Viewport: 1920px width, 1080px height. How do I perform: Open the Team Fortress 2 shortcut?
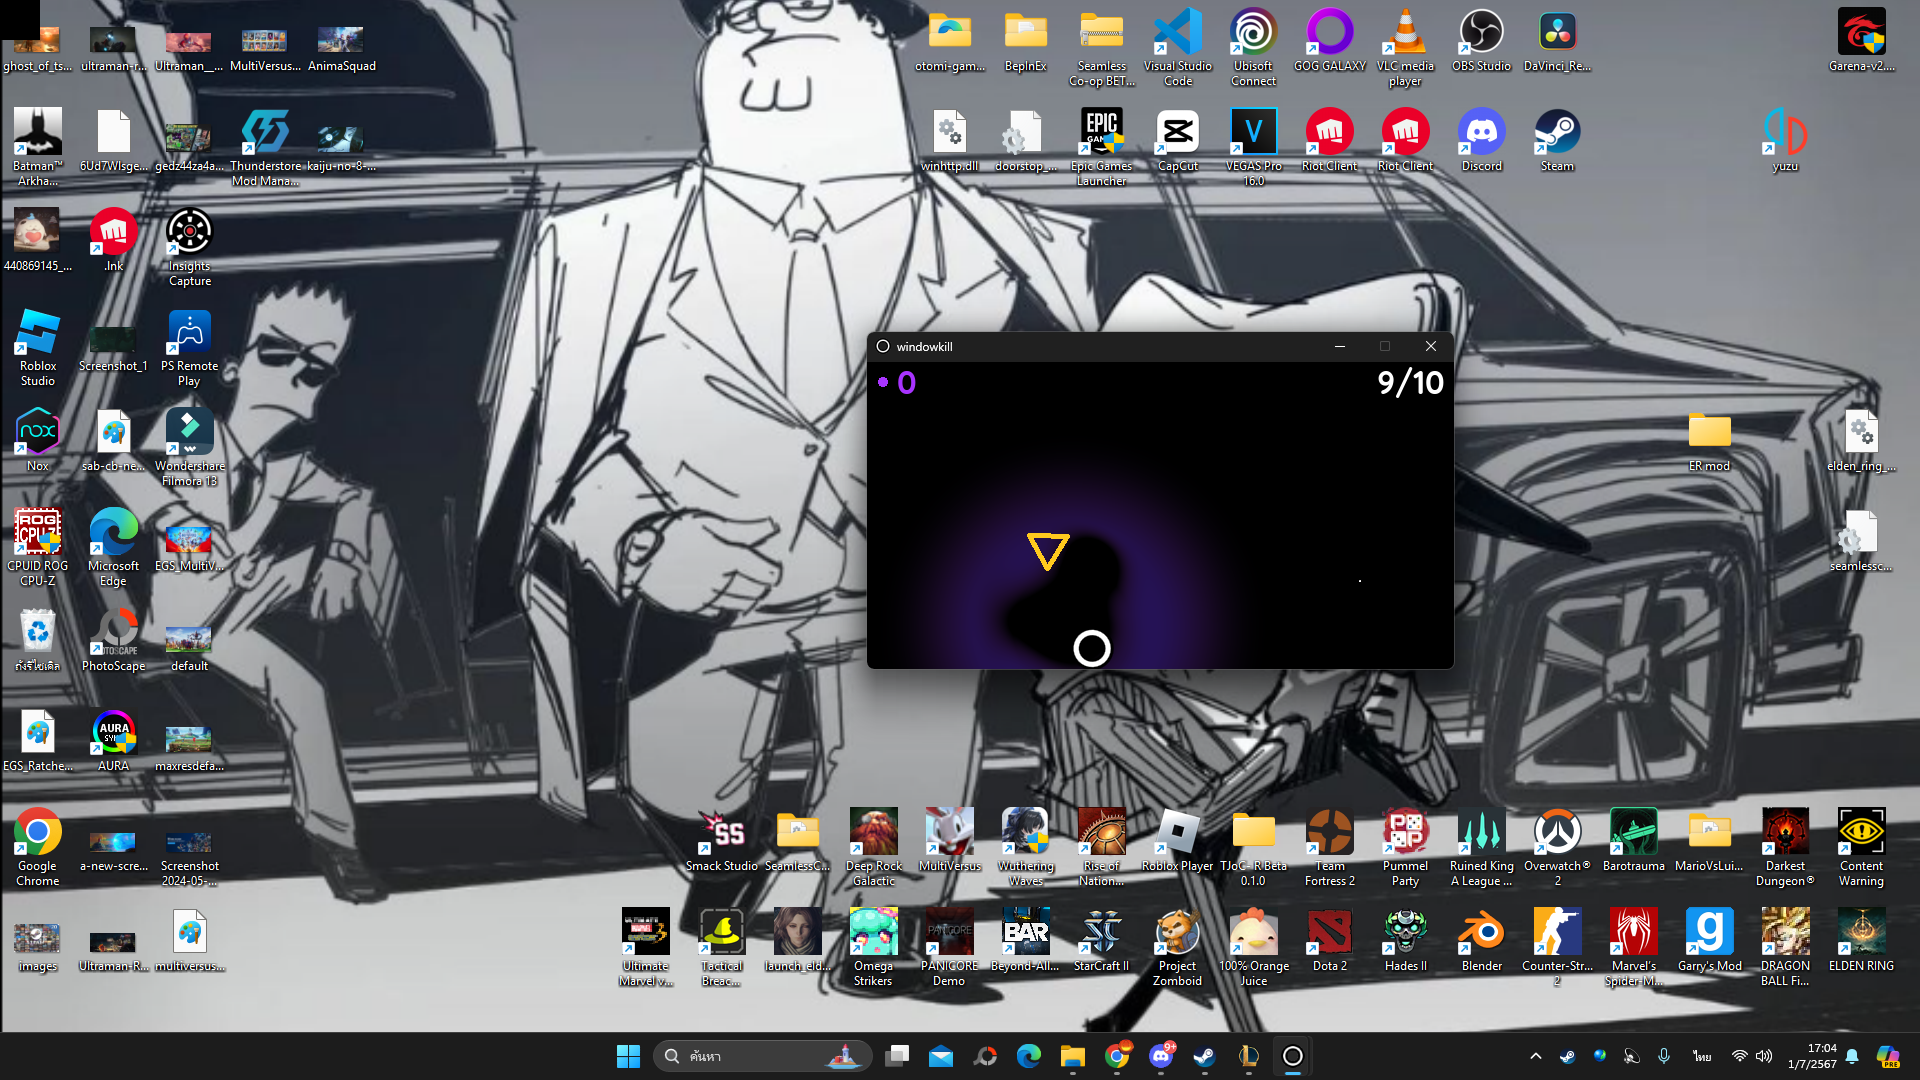(x=1329, y=847)
